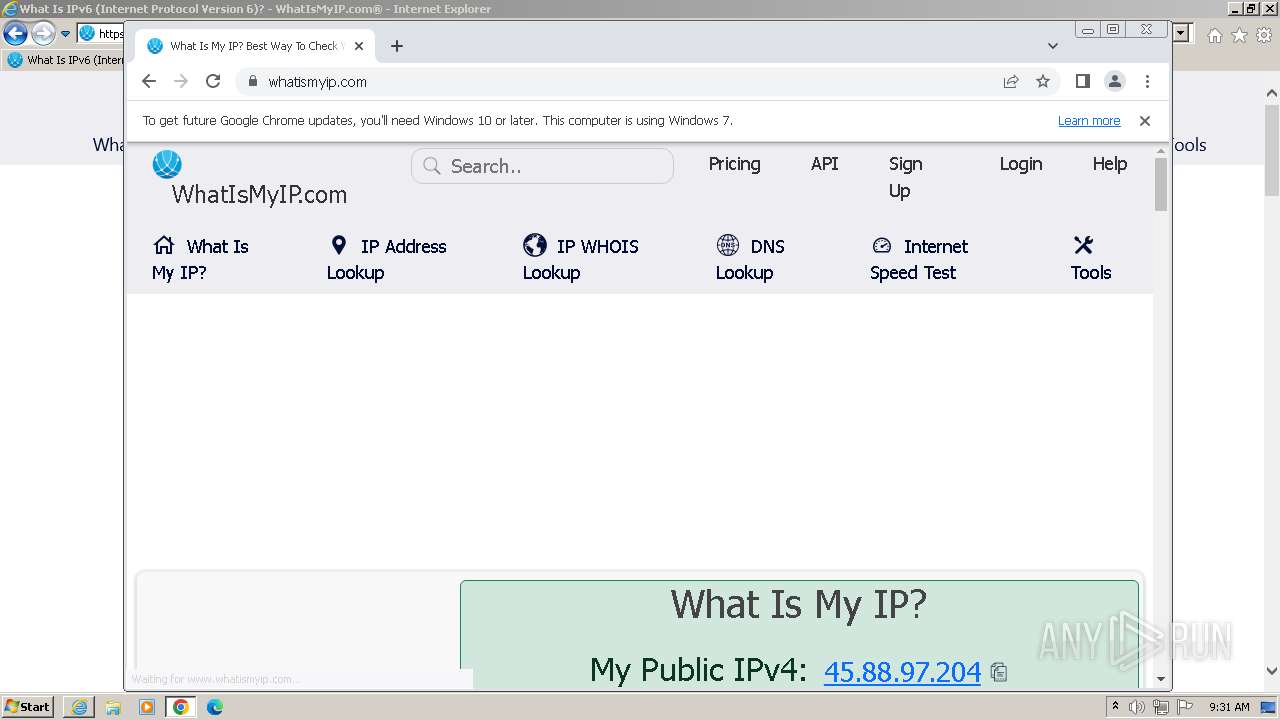Click into the Search.. field
This screenshot has width=1280, height=720.
coord(542,166)
